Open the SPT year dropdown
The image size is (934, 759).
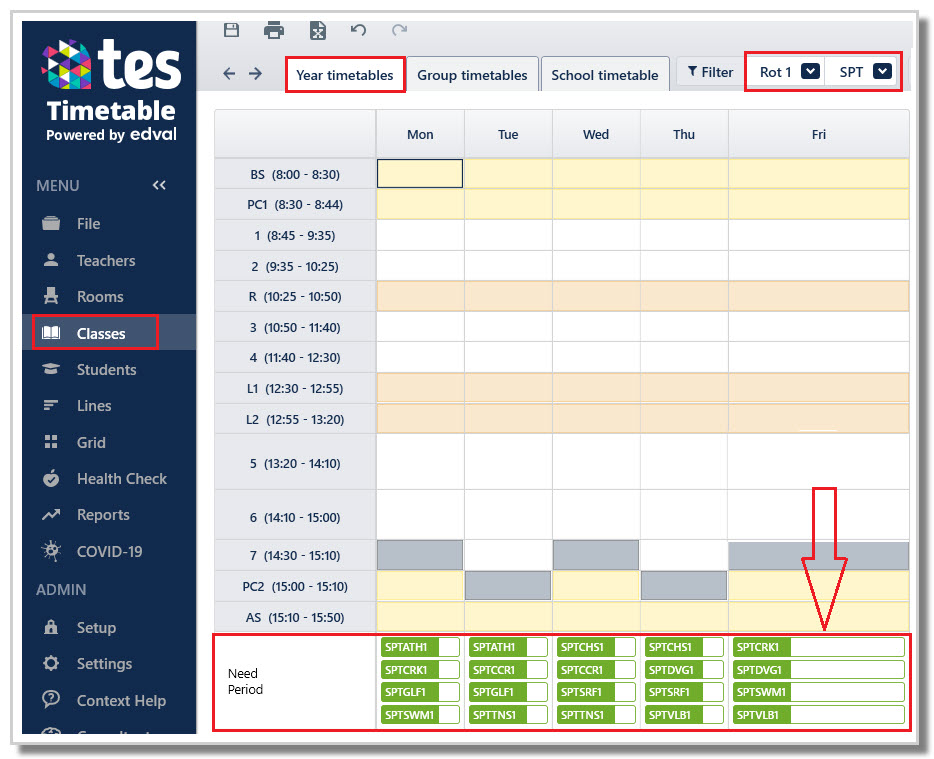(882, 71)
